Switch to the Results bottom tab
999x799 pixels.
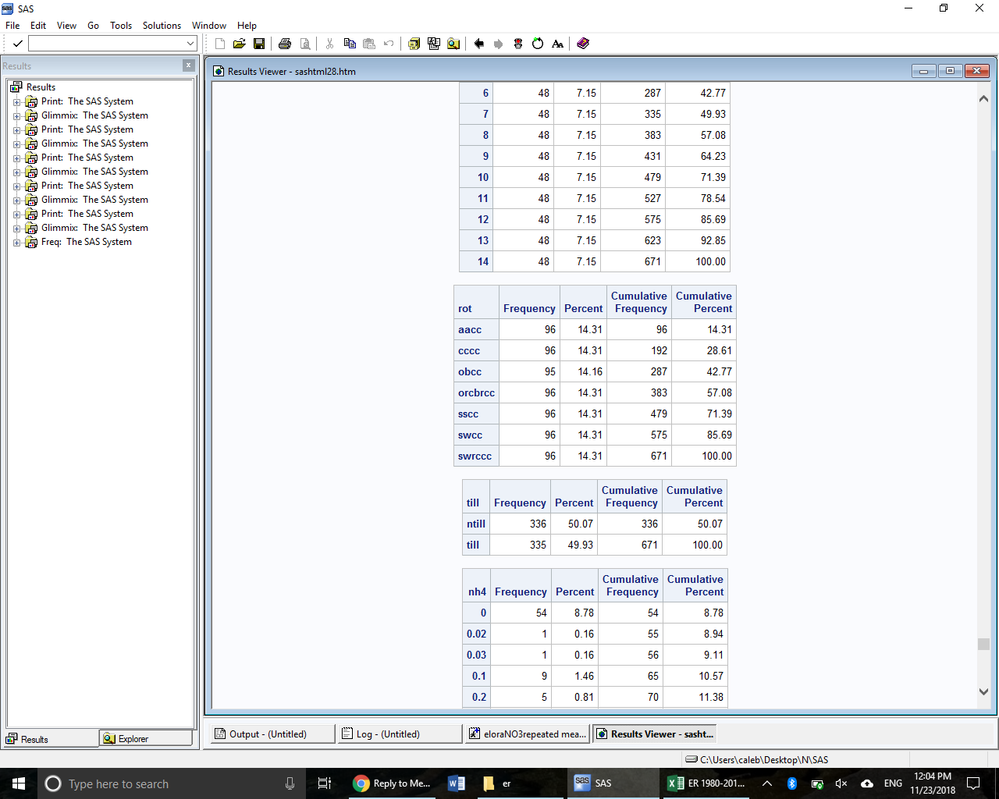pyautogui.click(x=52, y=738)
